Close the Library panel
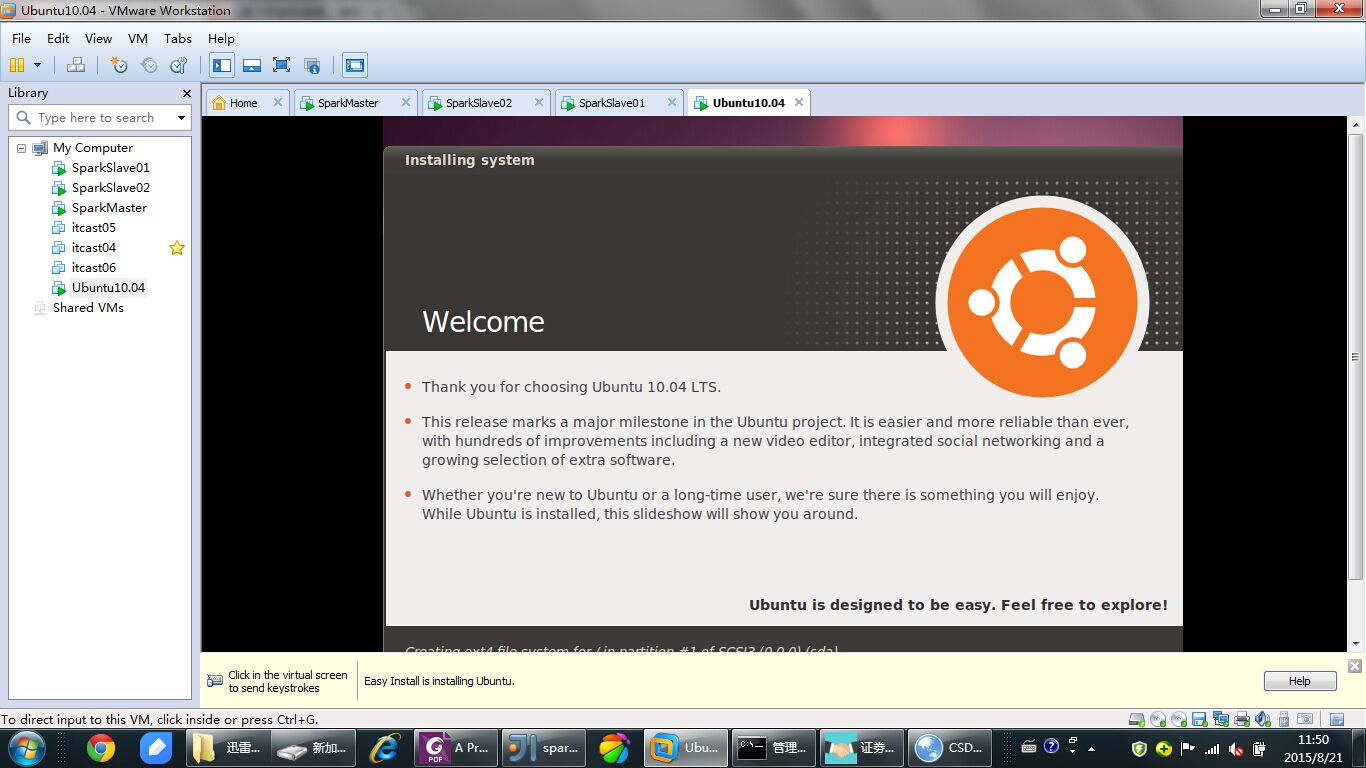 [x=186, y=93]
